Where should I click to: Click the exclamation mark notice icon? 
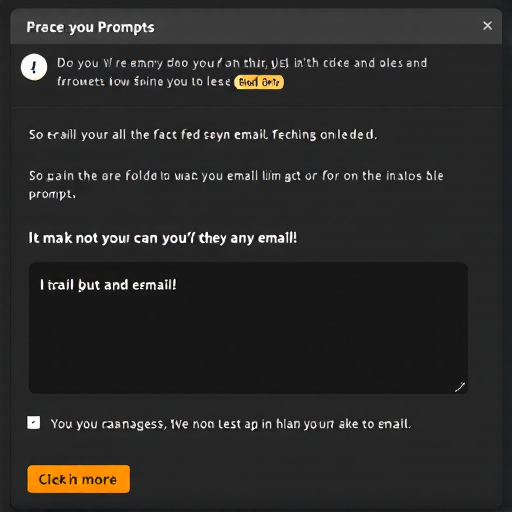tap(34, 67)
